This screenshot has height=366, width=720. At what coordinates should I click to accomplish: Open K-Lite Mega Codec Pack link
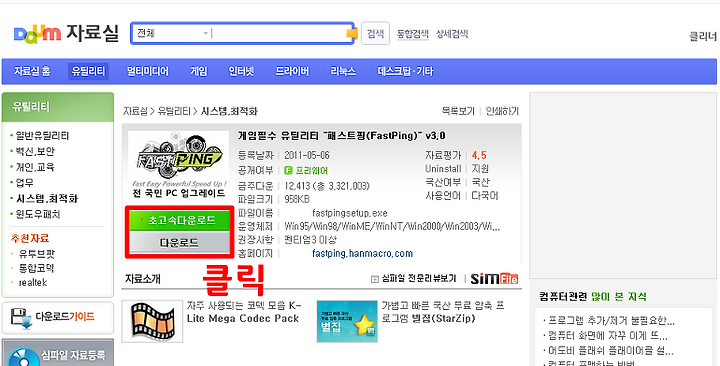pos(244,312)
